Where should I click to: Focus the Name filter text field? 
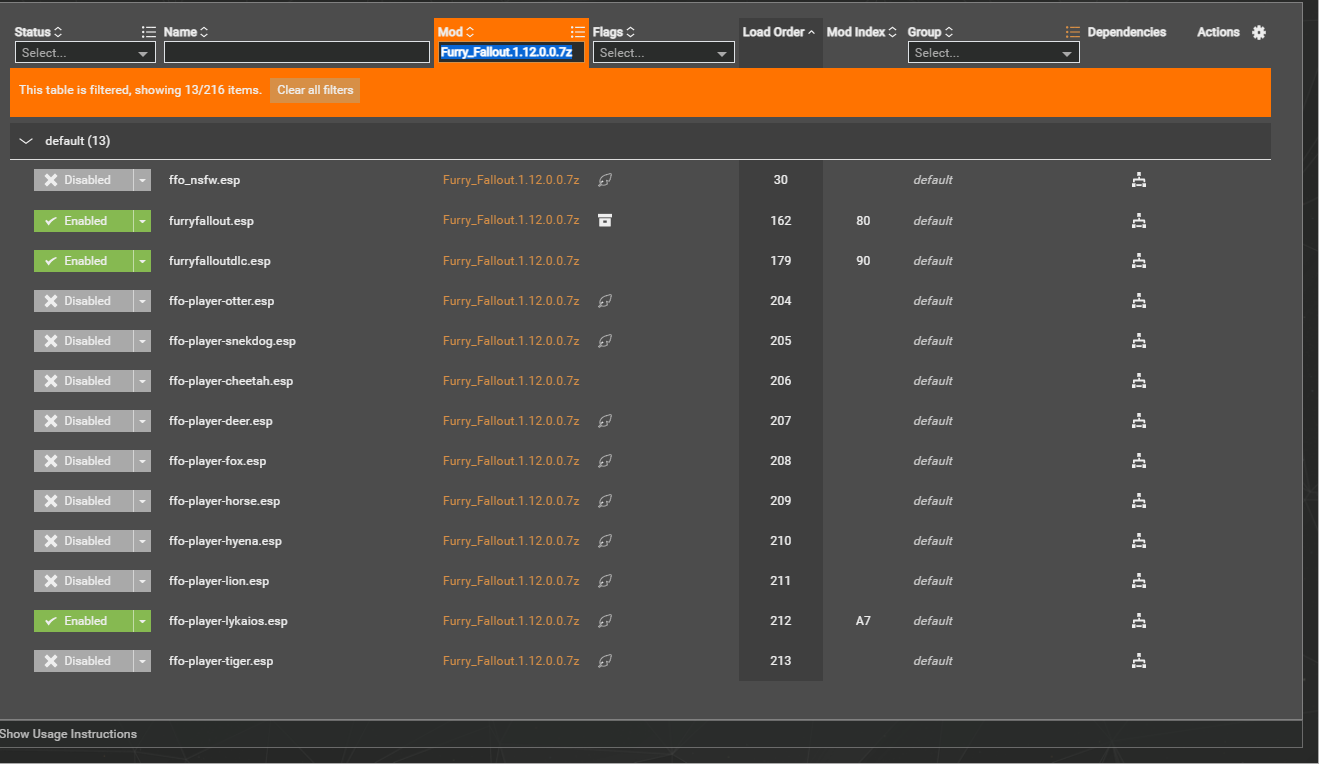[297, 53]
